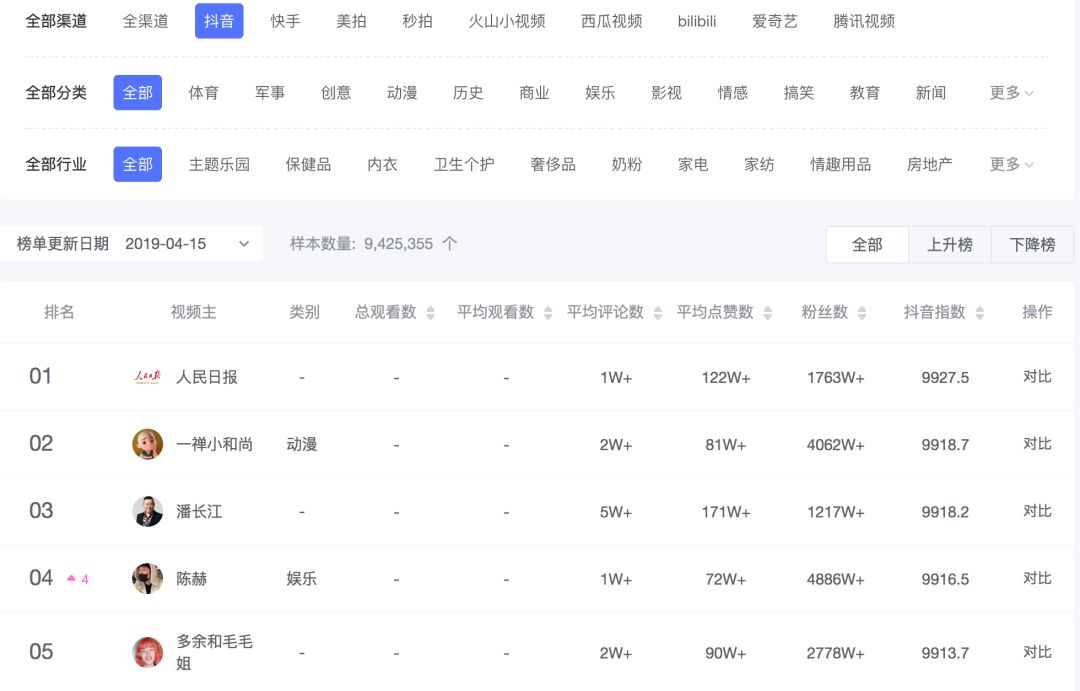Filter industry by 家纺
Image resolution: width=1080 pixels, height=691 pixels.
click(759, 165)
